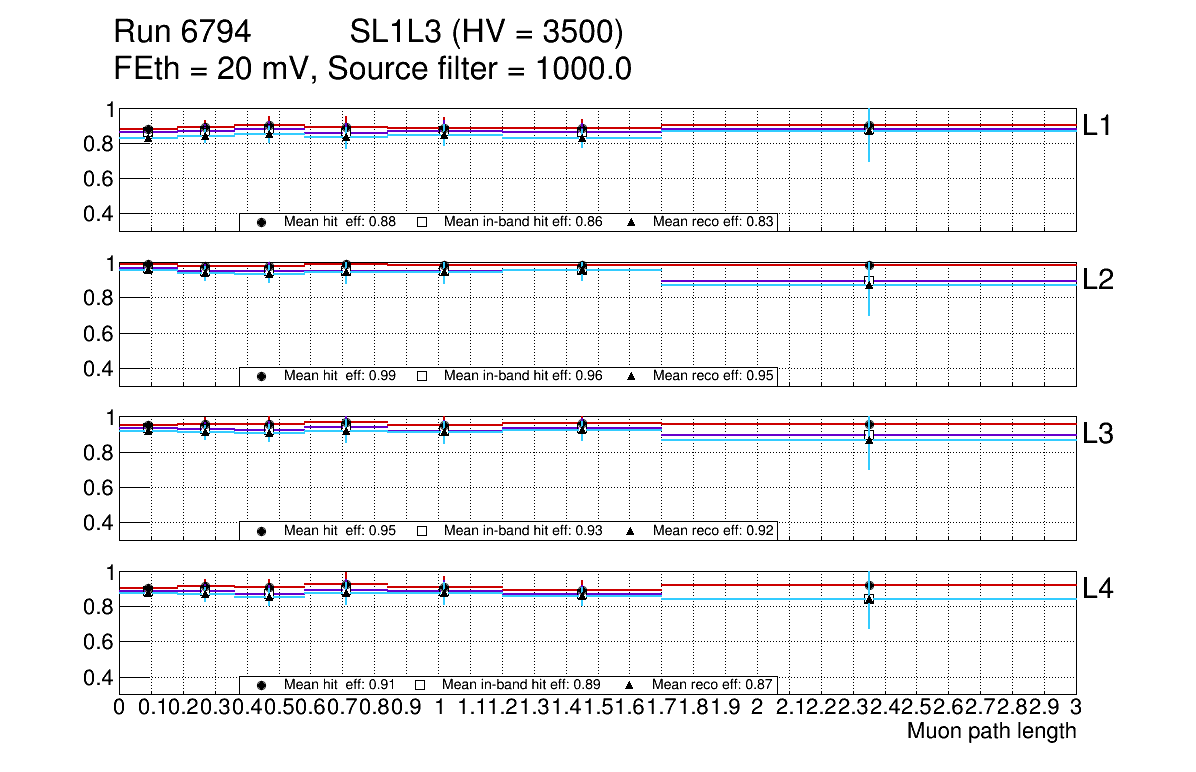Click the open square marker in L4 legend
Image resolution: width=1196 pixels, height=772 pixels.
coord(421,685)
